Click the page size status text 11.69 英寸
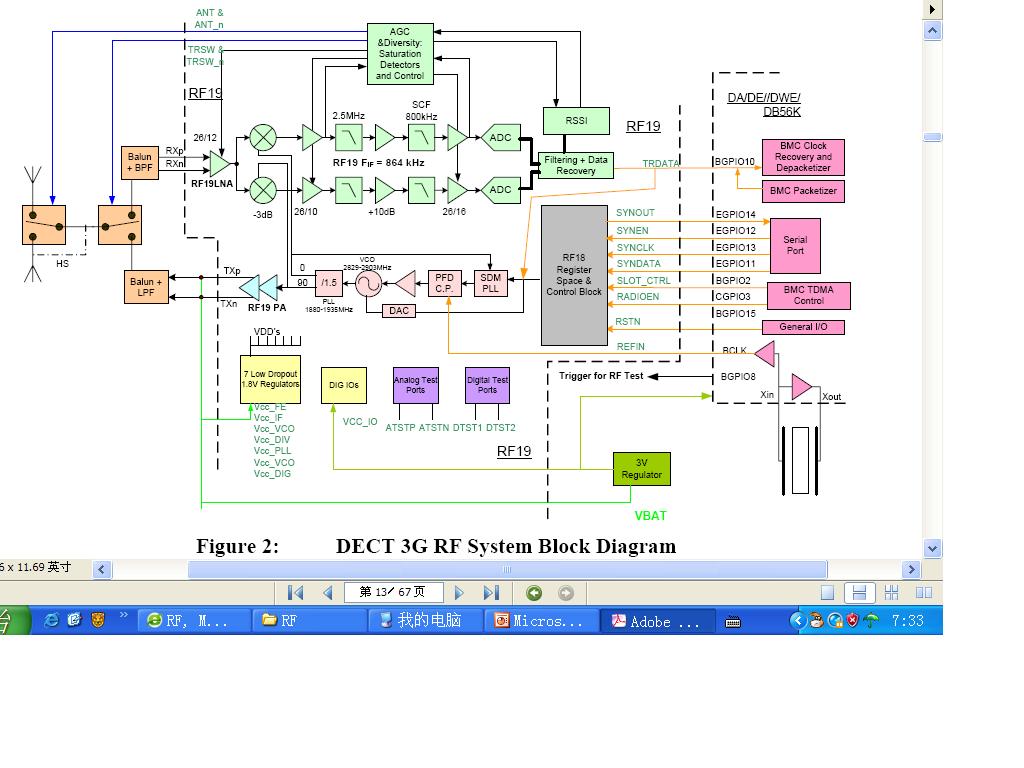The height and width of the screenshot is (768, 1024). [44, 567]
